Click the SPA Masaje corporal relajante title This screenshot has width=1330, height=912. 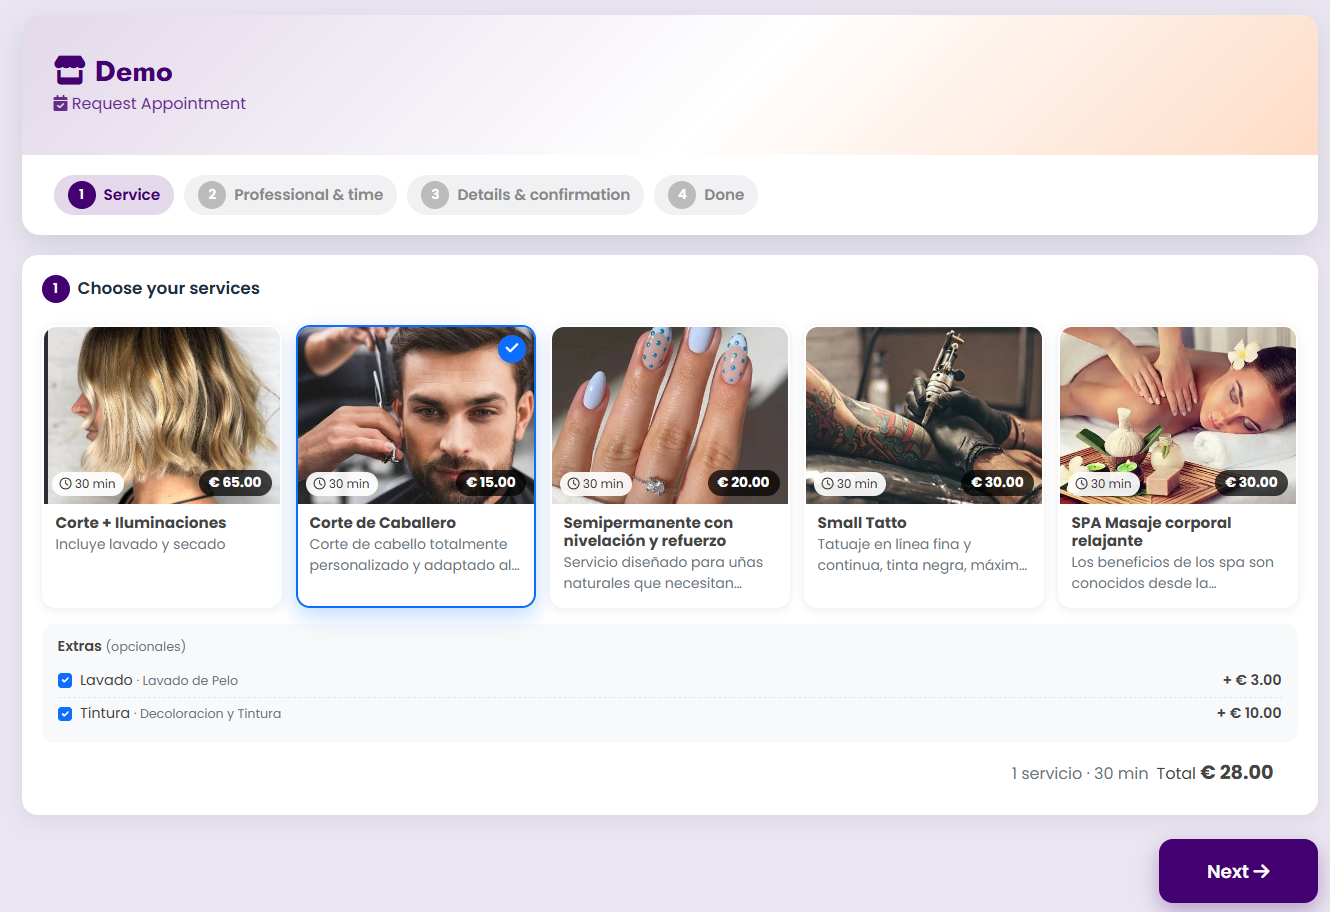(1151, 532)
